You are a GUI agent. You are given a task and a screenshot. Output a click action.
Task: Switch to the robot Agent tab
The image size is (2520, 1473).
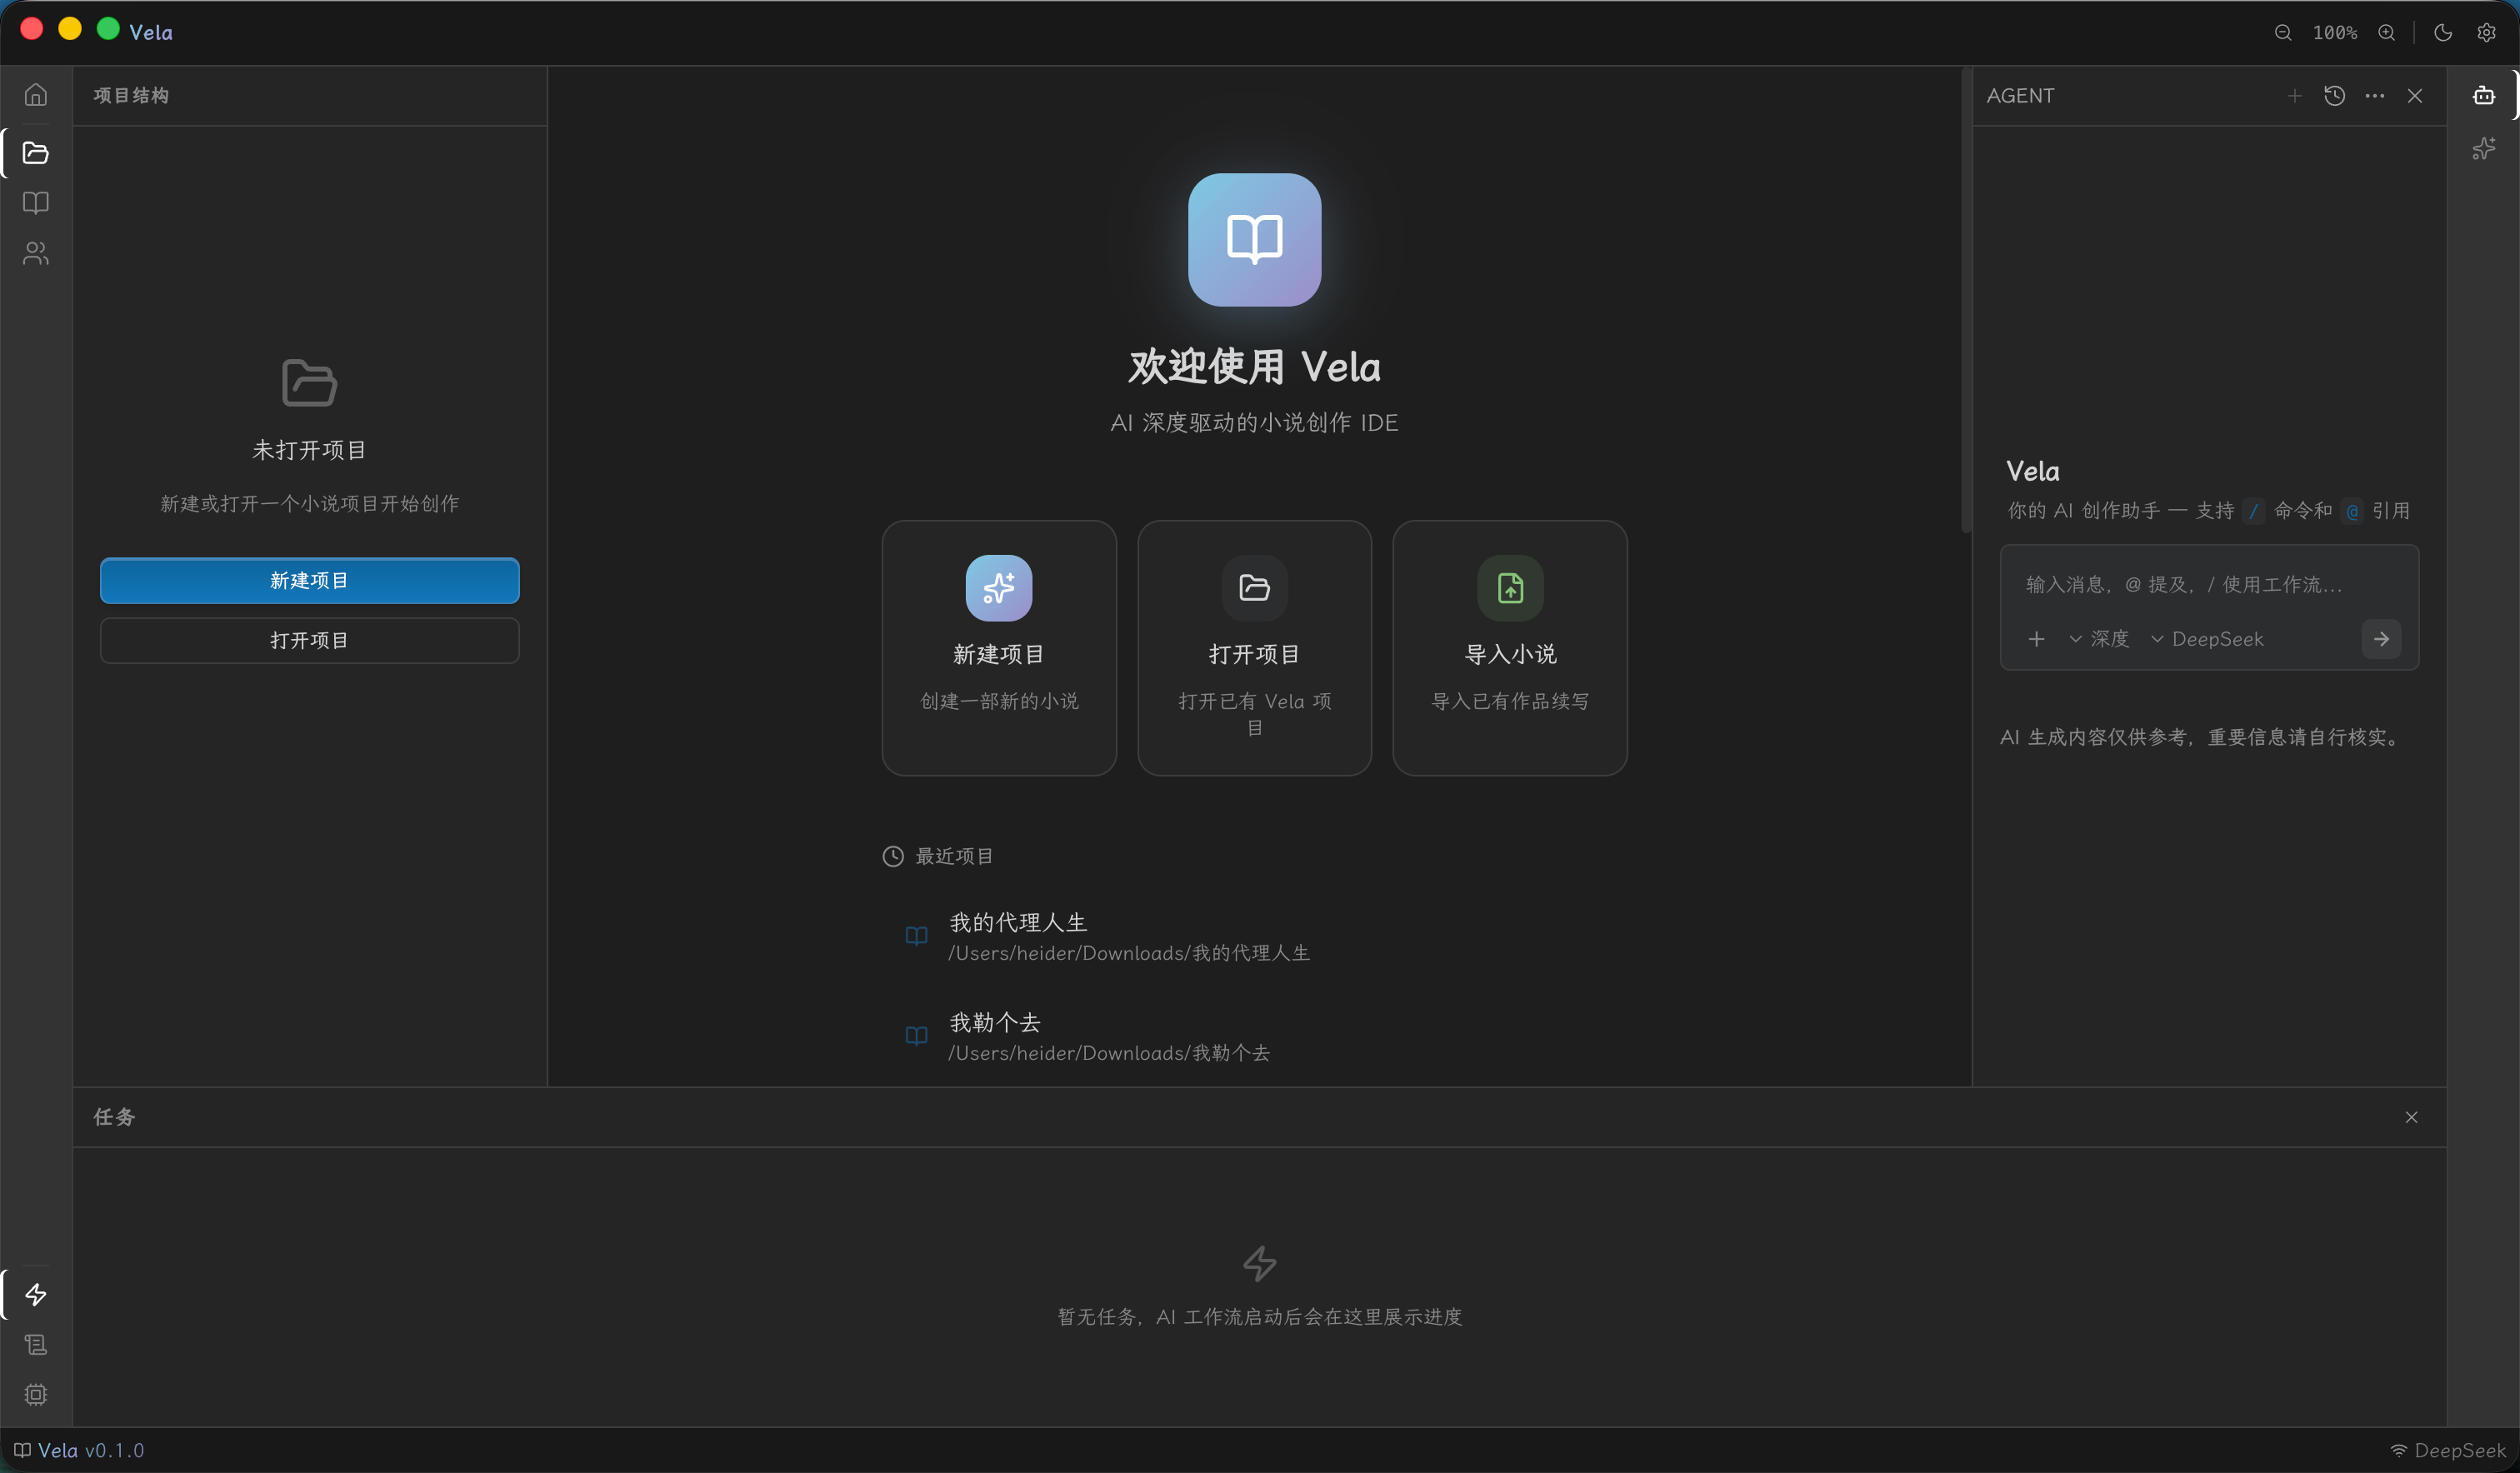[2484, 95]
